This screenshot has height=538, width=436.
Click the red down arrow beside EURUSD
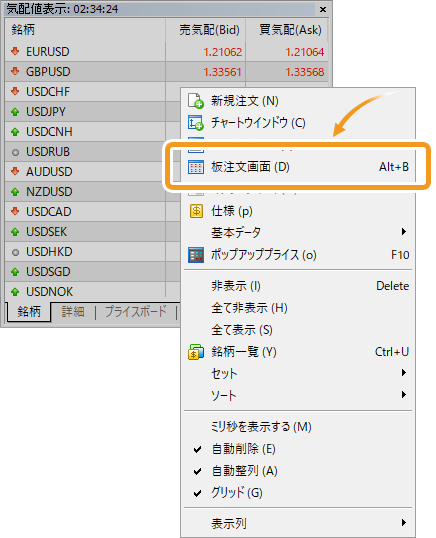click(x=15, y=51)
